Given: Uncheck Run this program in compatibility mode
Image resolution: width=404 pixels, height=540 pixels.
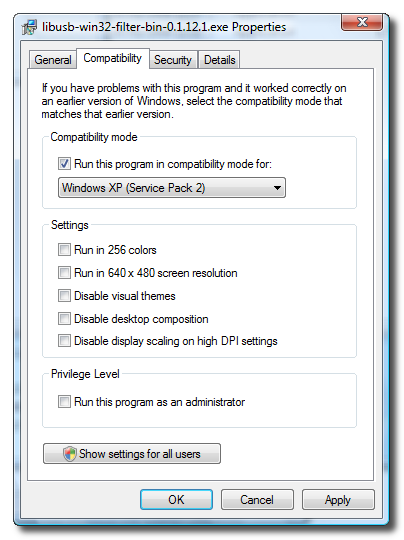Looking at the screenshot, I should [x=64, y=164].
